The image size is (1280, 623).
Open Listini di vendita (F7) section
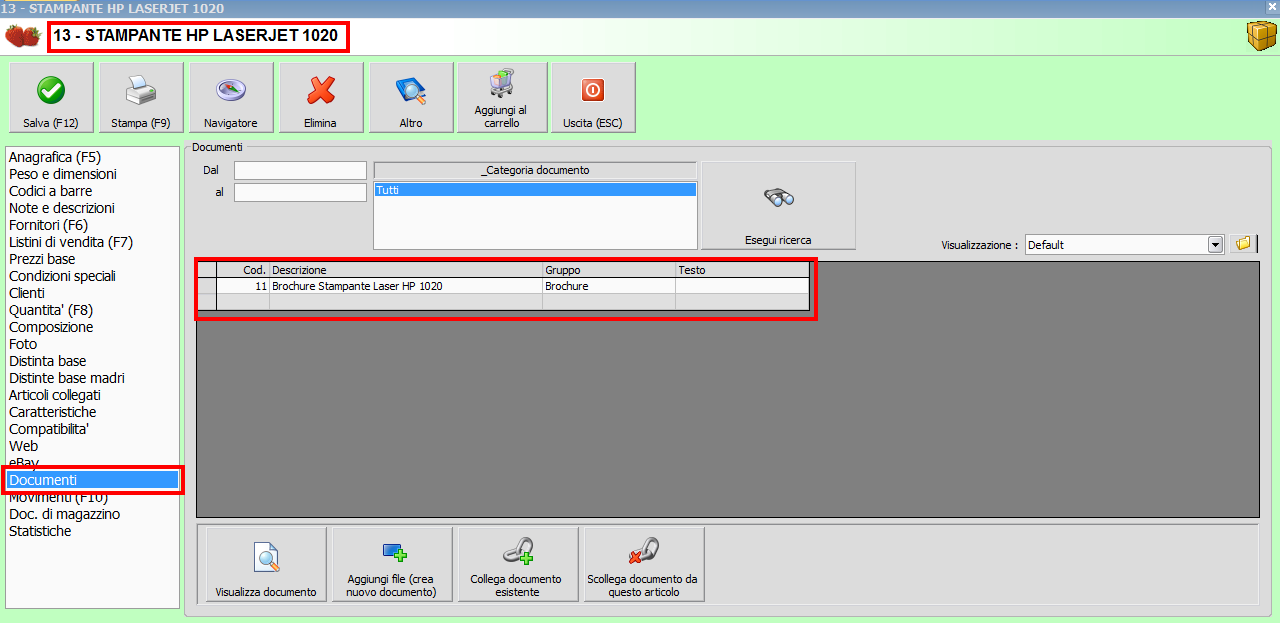click(71, 242)
